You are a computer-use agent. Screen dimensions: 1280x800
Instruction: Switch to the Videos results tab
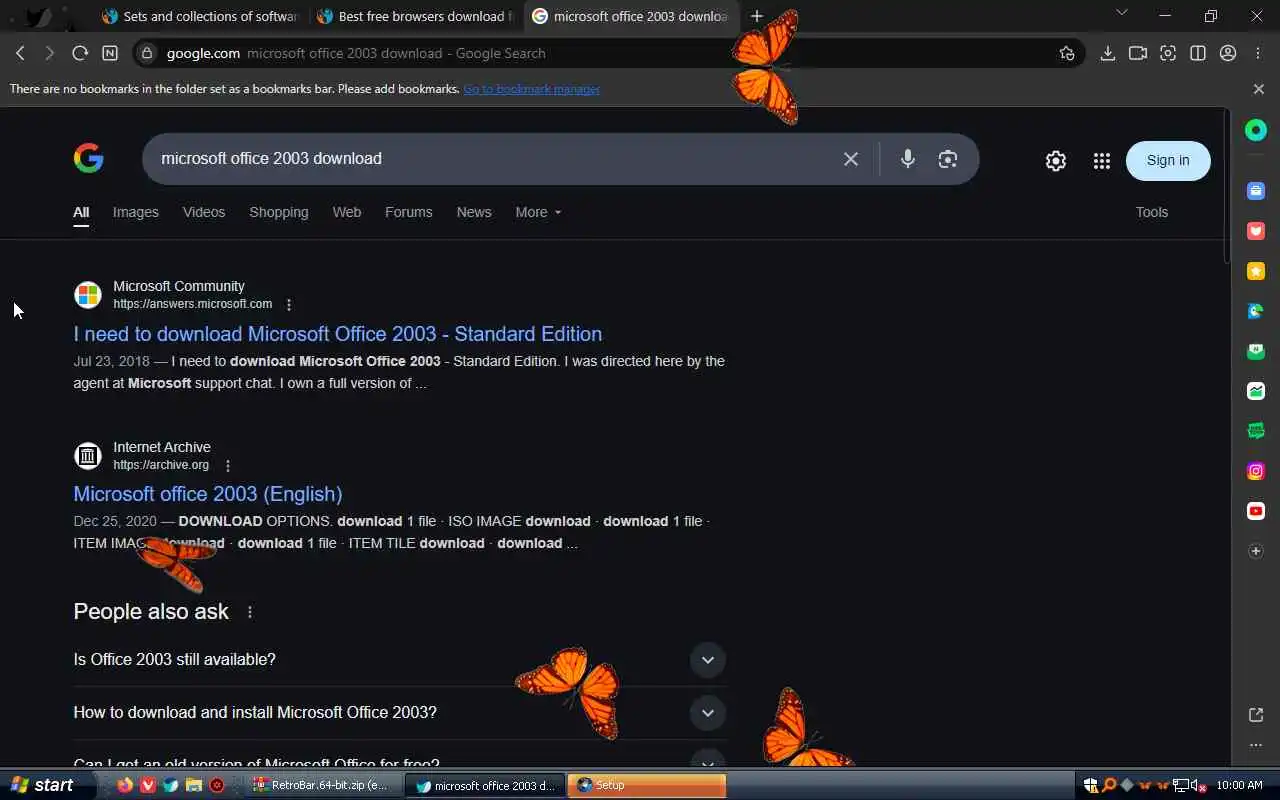[204, 212]
